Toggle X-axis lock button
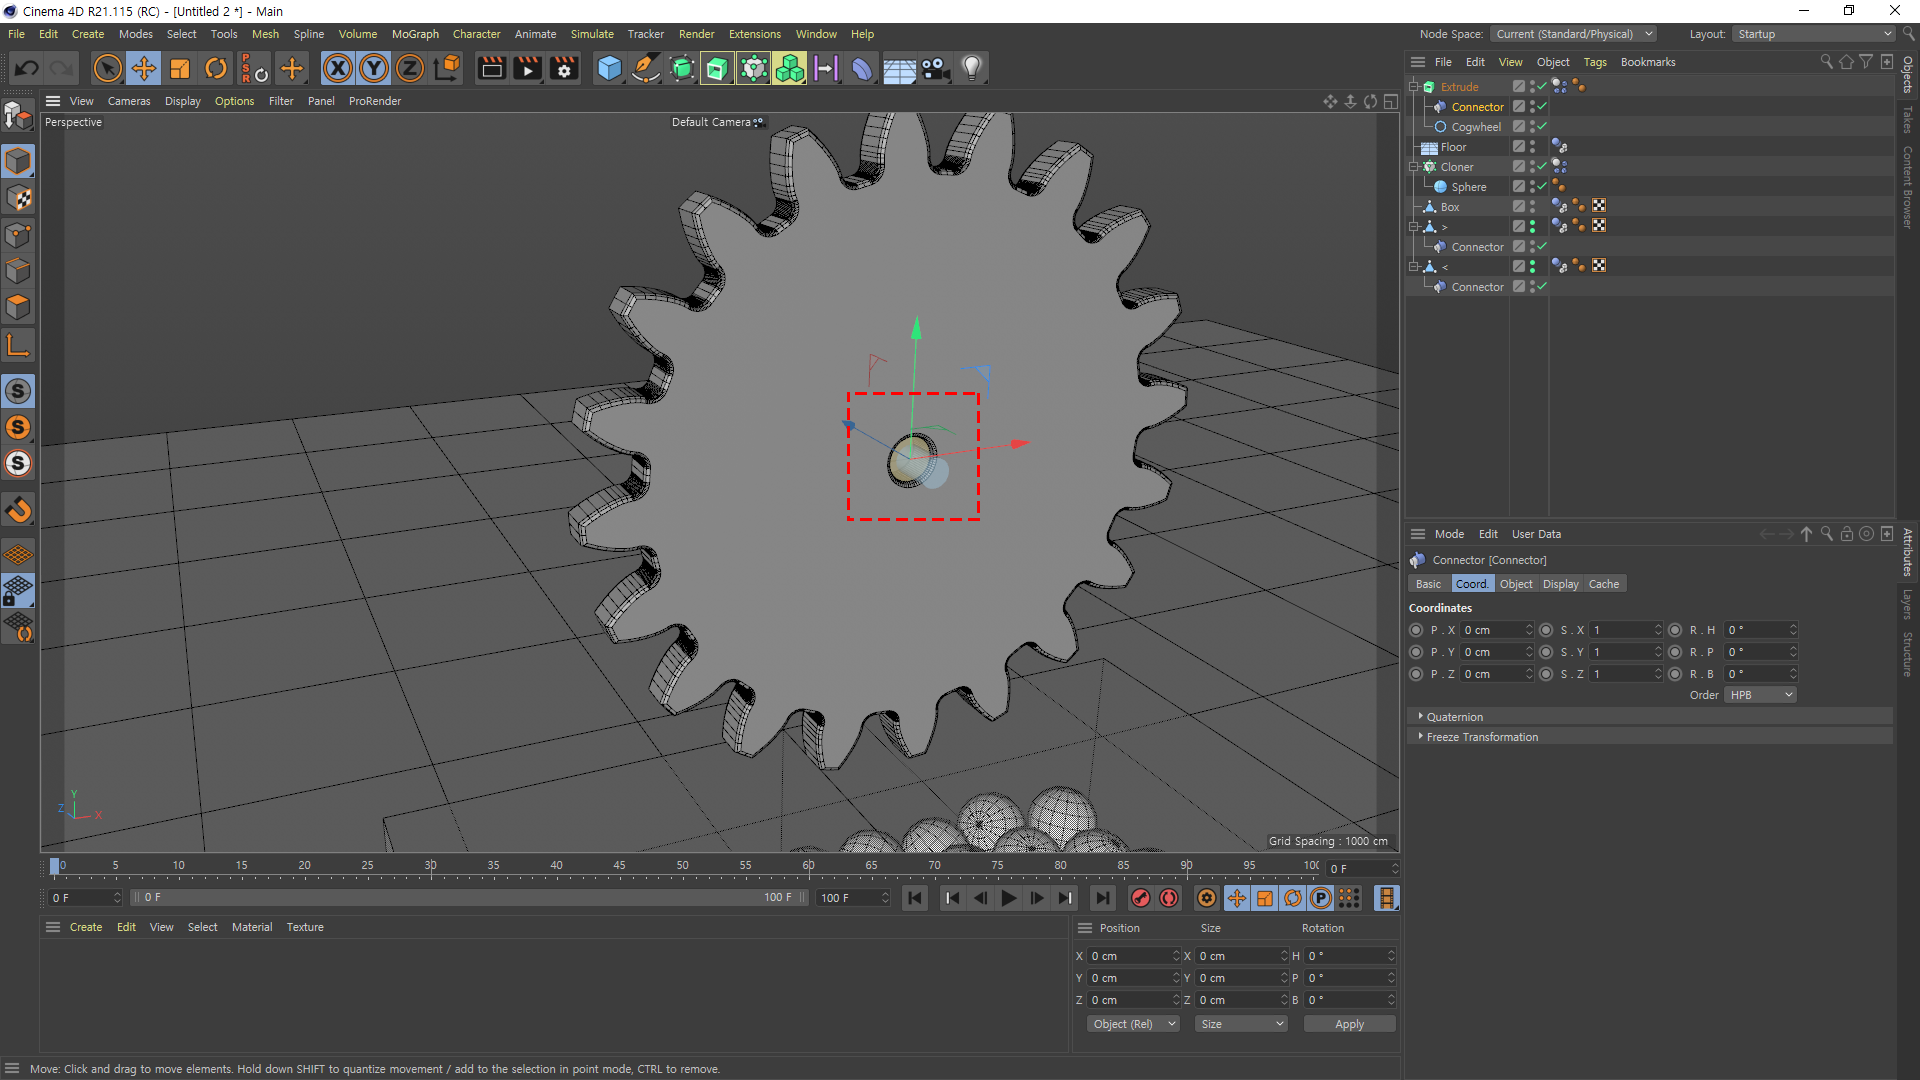Screen dimensions: 1920x1080 click(x=338, y=68)
